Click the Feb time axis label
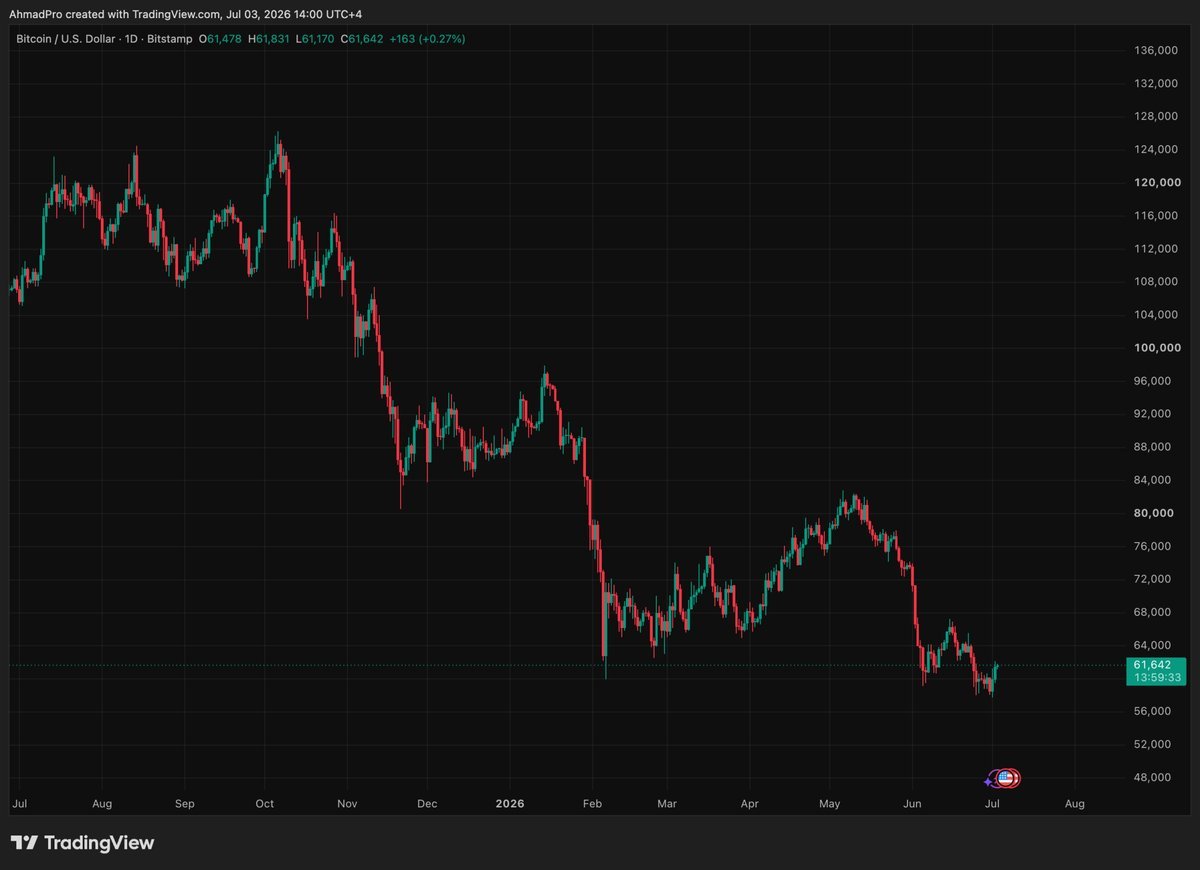1200x870 pixels. coord(592,803)
